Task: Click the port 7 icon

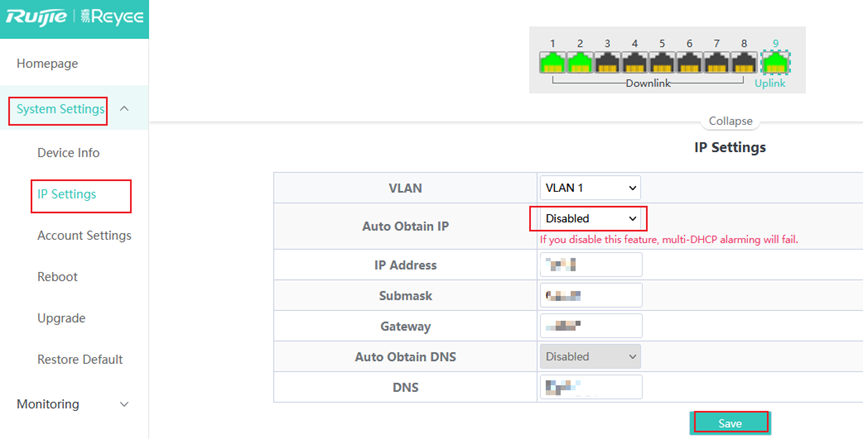Action: pyautogui.click(x=716, y=64)
